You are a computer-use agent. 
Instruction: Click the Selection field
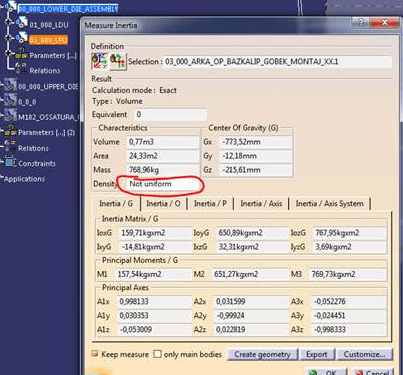277,62
